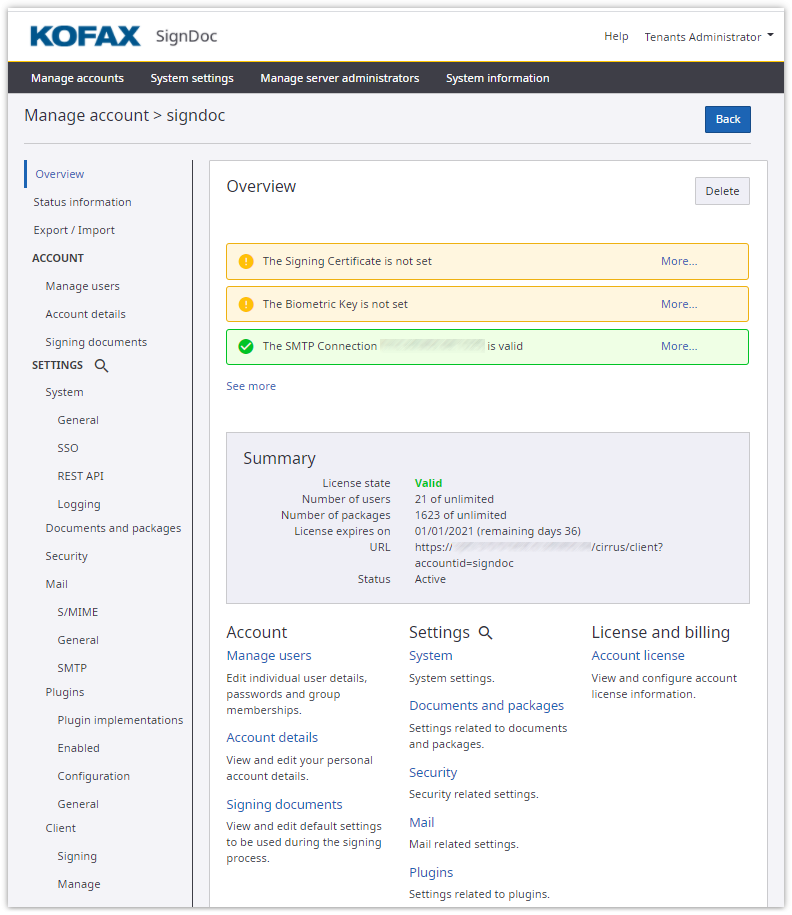Select REST API in sidebar settings
Viewport: 792px width, 915px height.
[80, 476]
